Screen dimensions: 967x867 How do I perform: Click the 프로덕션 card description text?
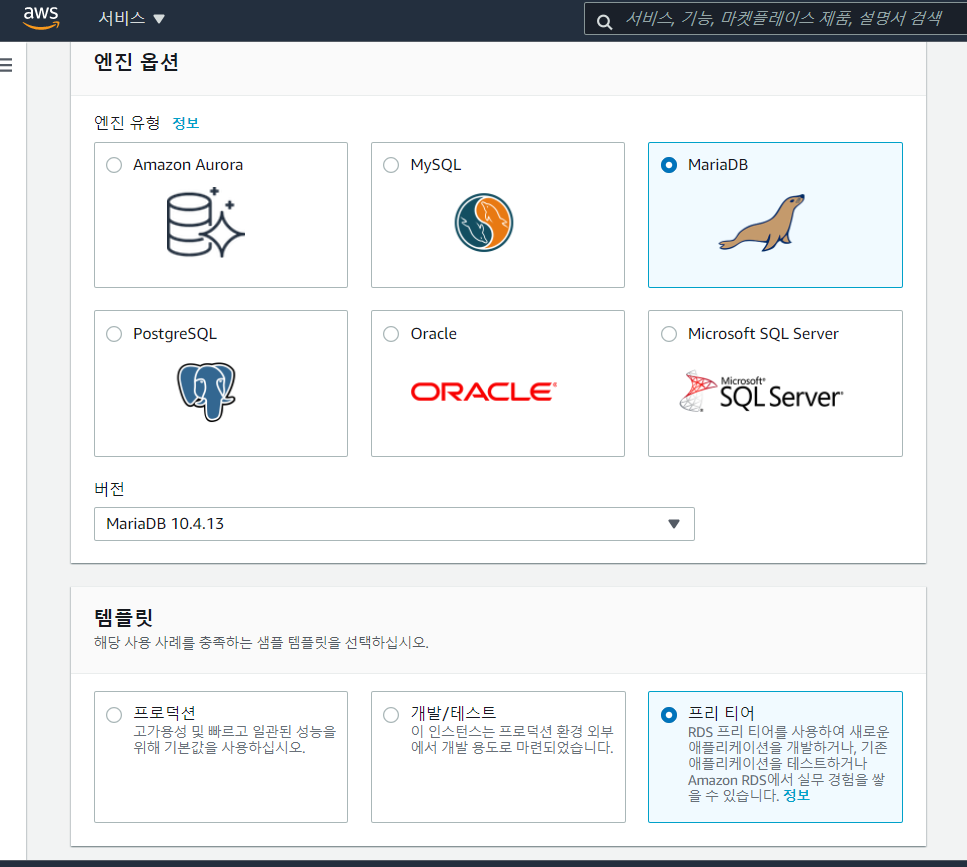click(x=234, y=739)
